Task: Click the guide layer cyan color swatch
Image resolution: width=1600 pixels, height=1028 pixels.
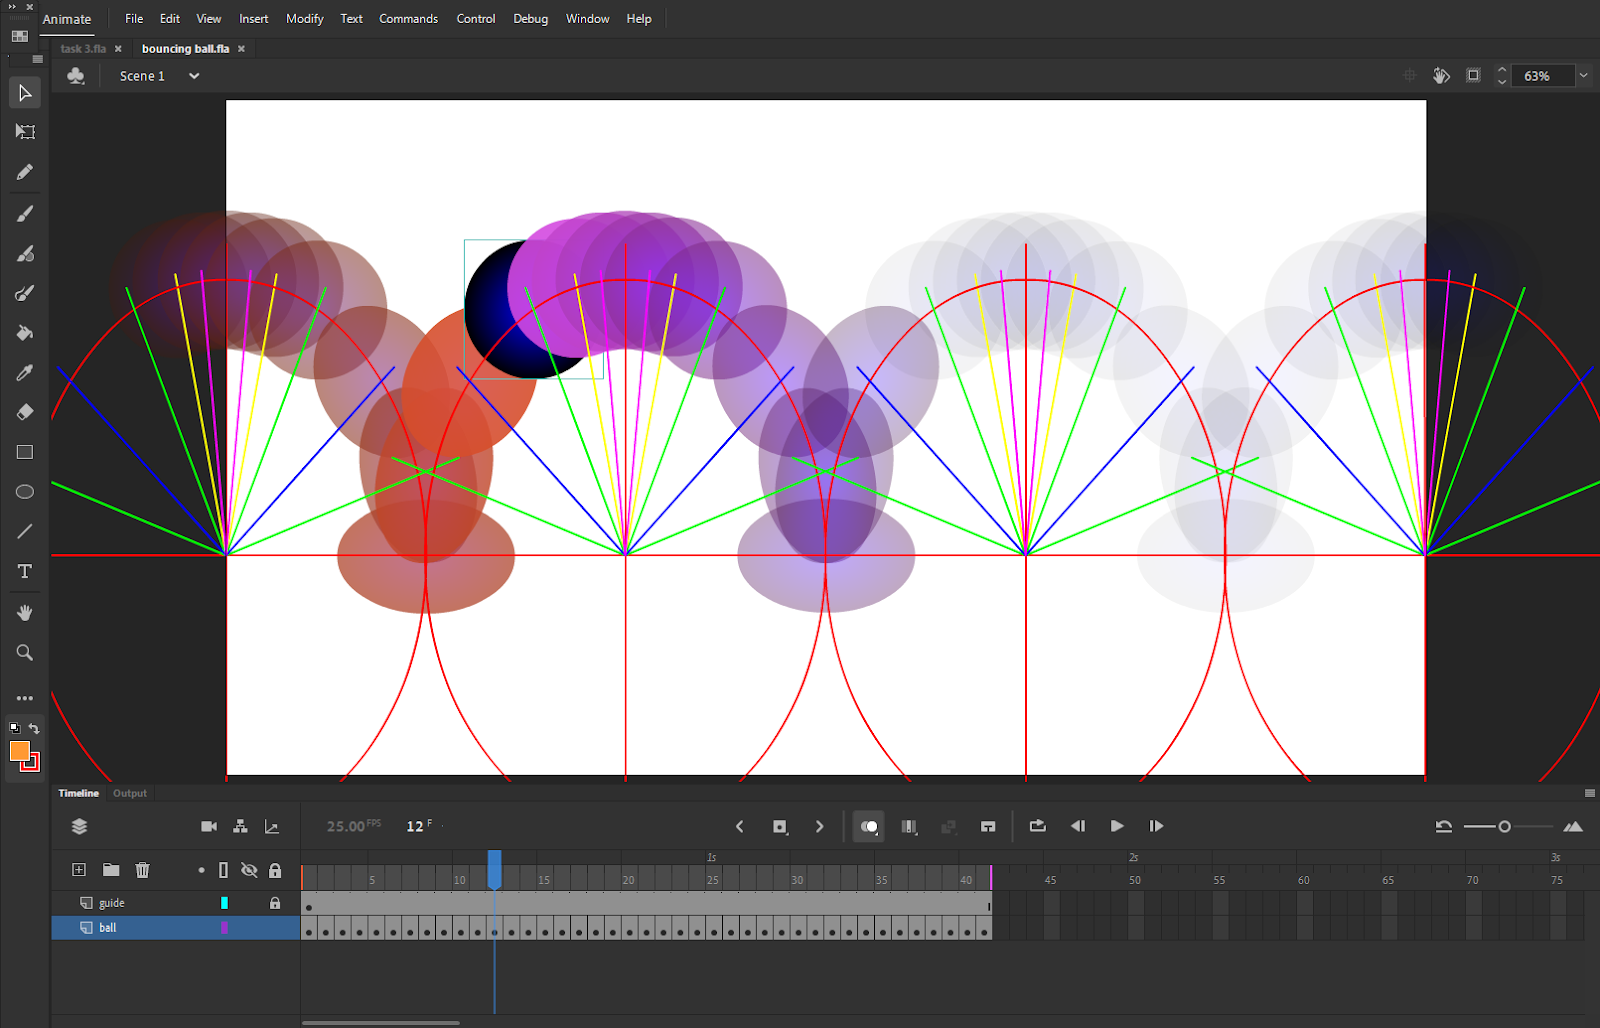Action: 224,903
